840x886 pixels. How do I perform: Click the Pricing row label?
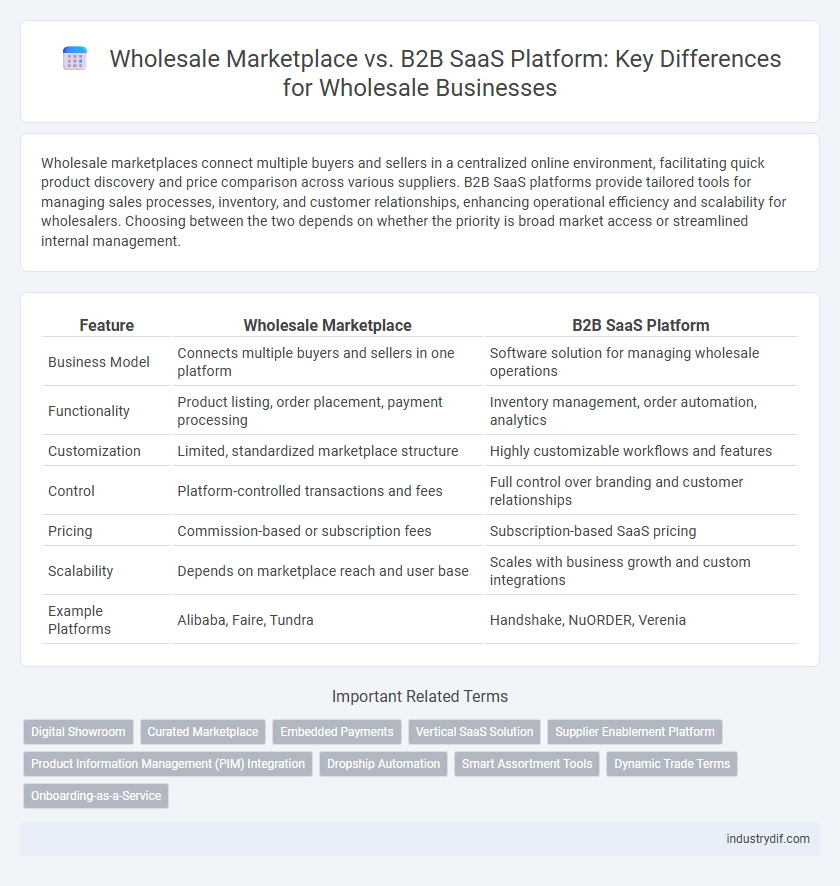pos(70,531)
